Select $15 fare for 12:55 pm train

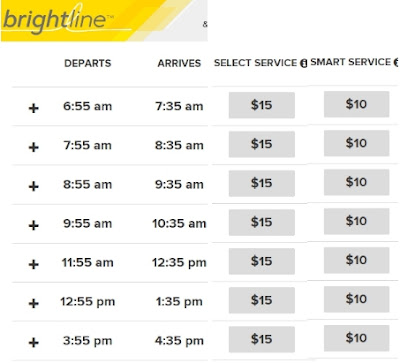pos(262,300)
